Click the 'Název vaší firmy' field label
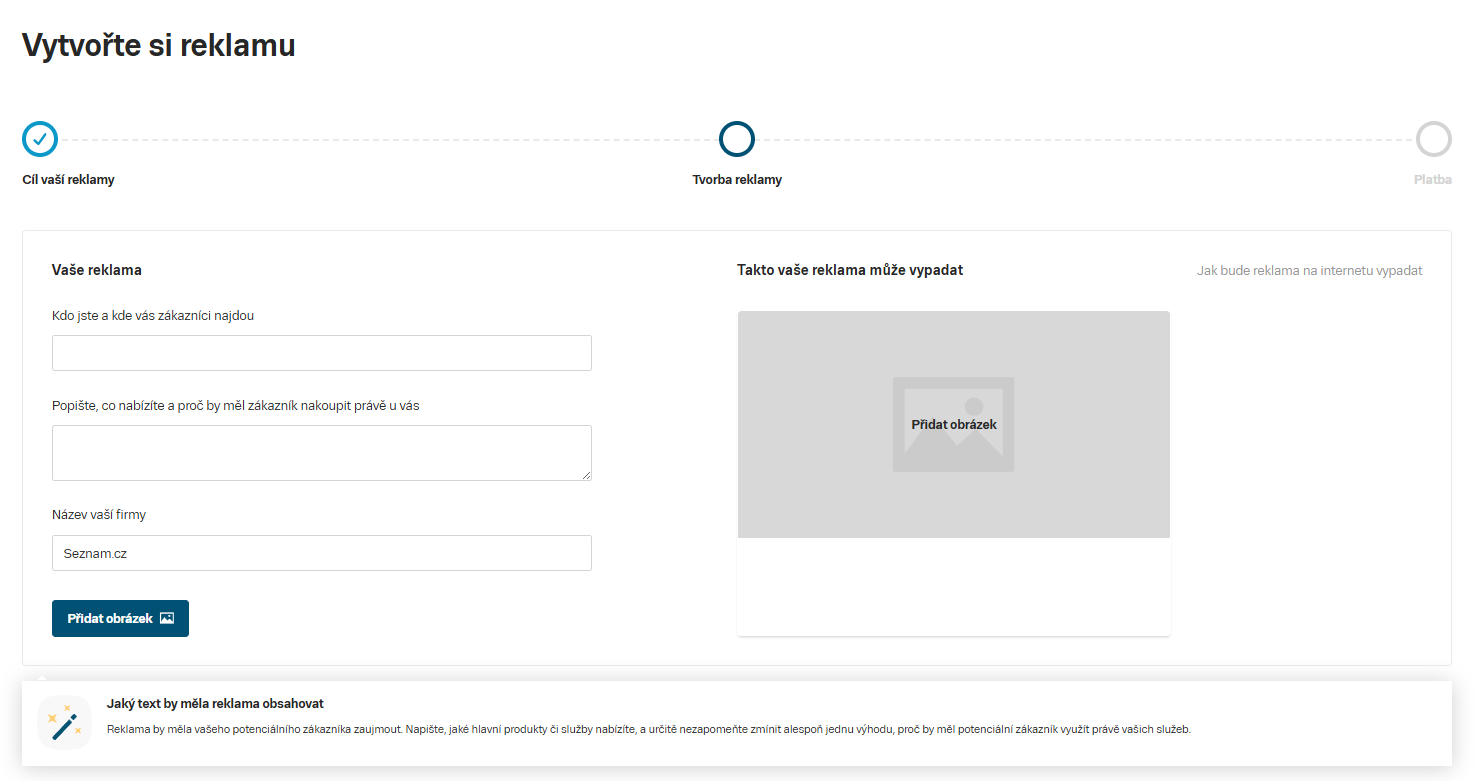The width and height of the screenshot is (1475, 781). tap(99, 515)
